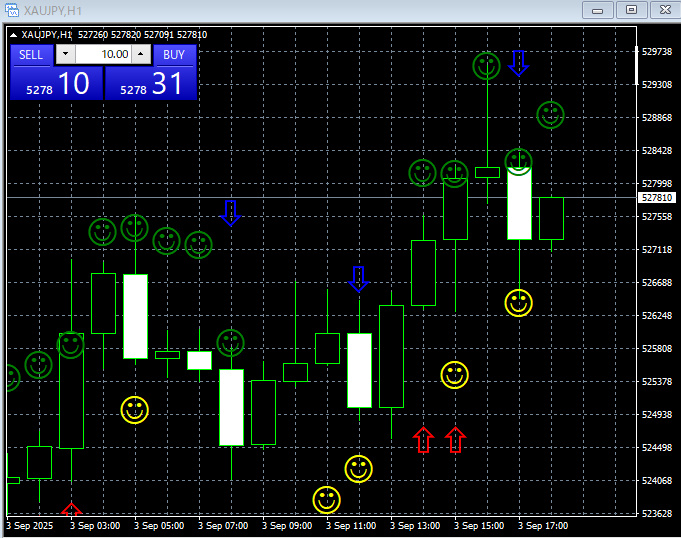Click the last candle body at 18:00

tap(552, 218)
